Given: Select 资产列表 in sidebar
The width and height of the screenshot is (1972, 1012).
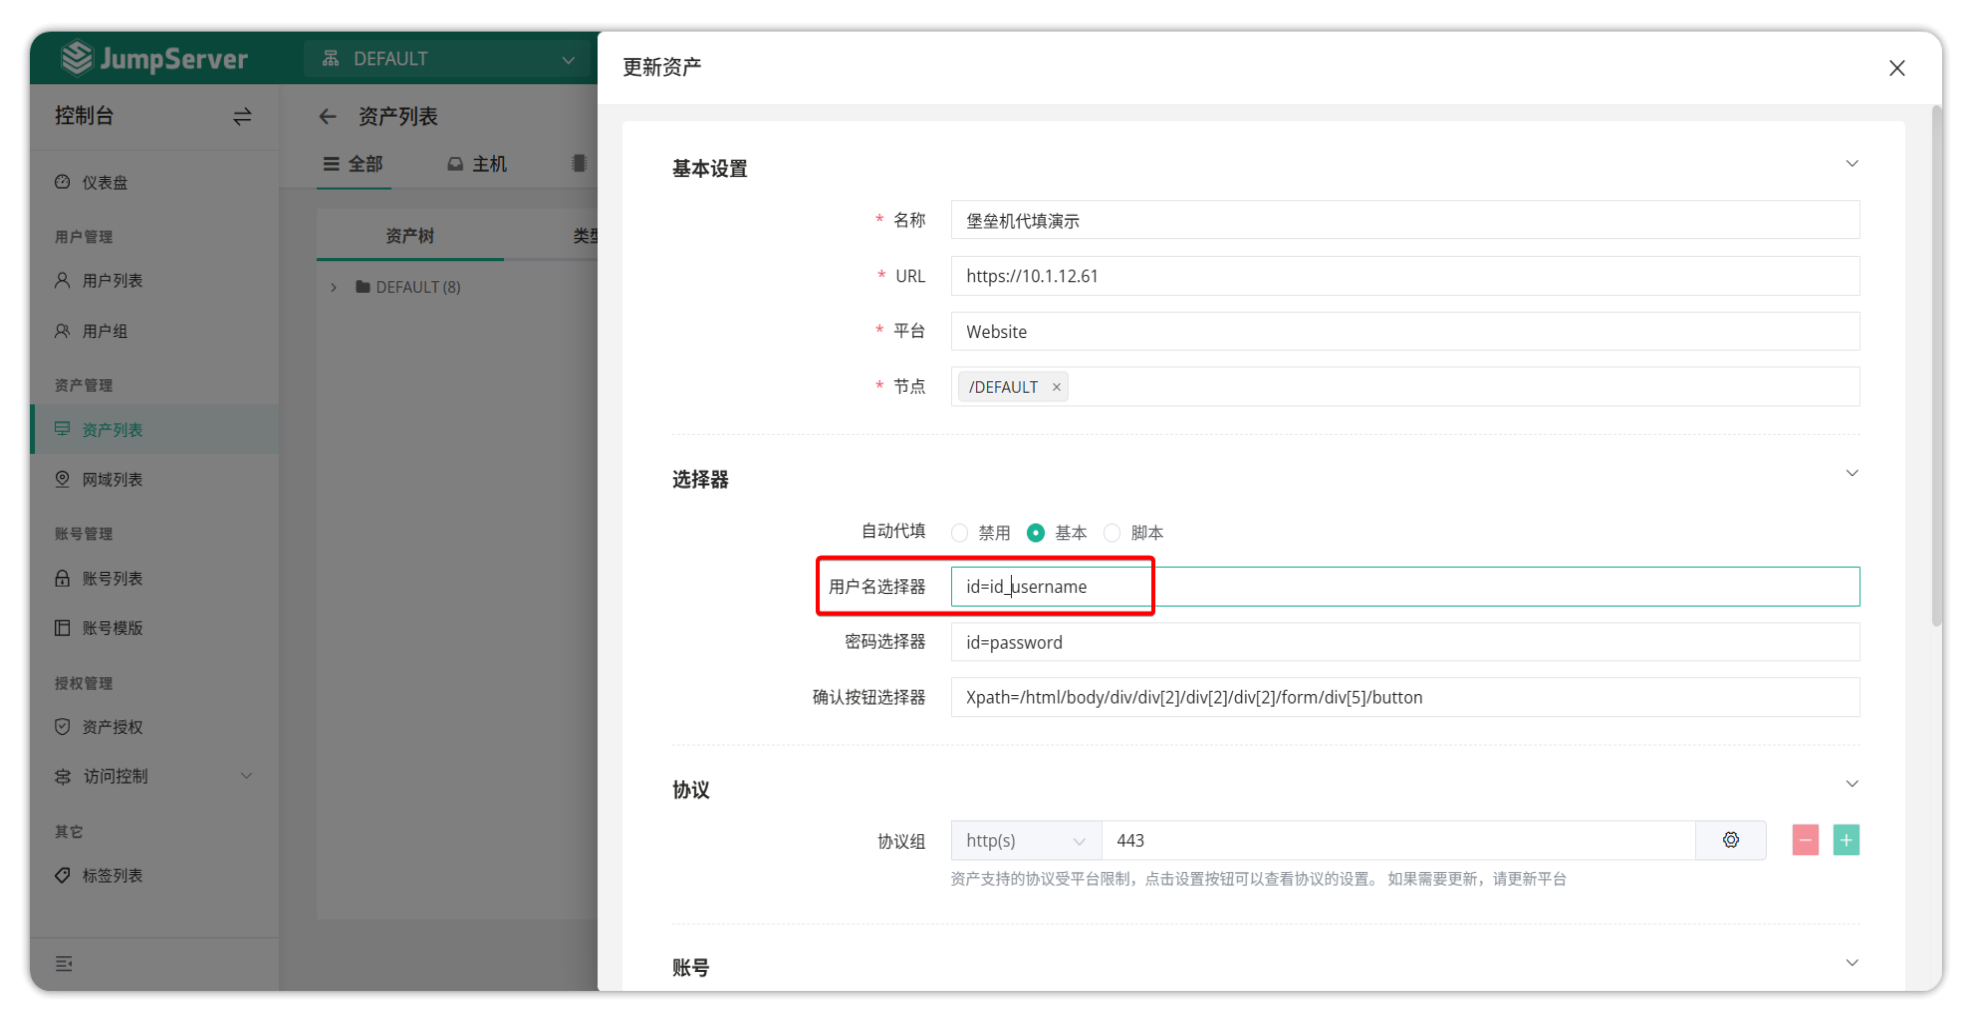Looking at the screenshot, I should [x=155, y=429].
